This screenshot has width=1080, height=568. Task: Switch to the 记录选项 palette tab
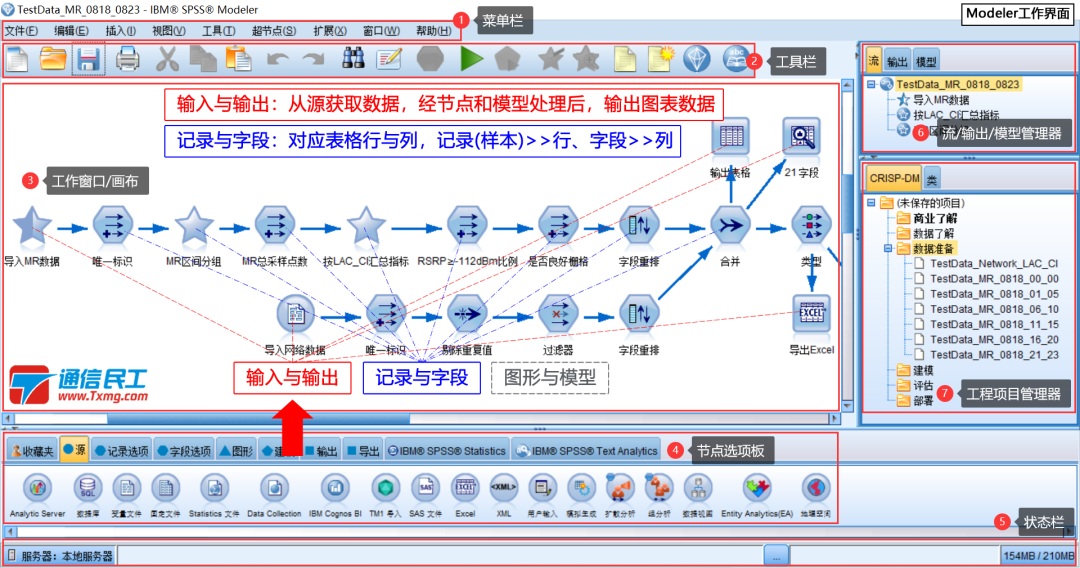pos(121,451)
